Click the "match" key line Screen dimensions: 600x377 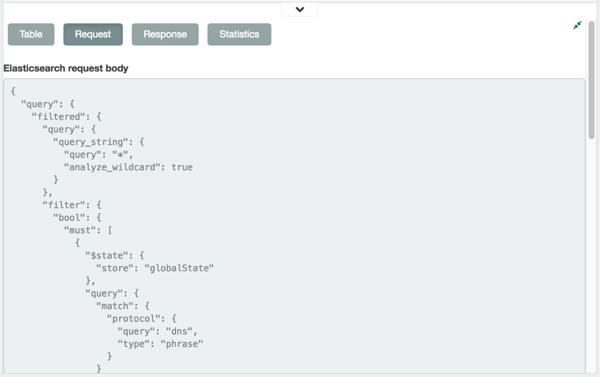[123, 306]
